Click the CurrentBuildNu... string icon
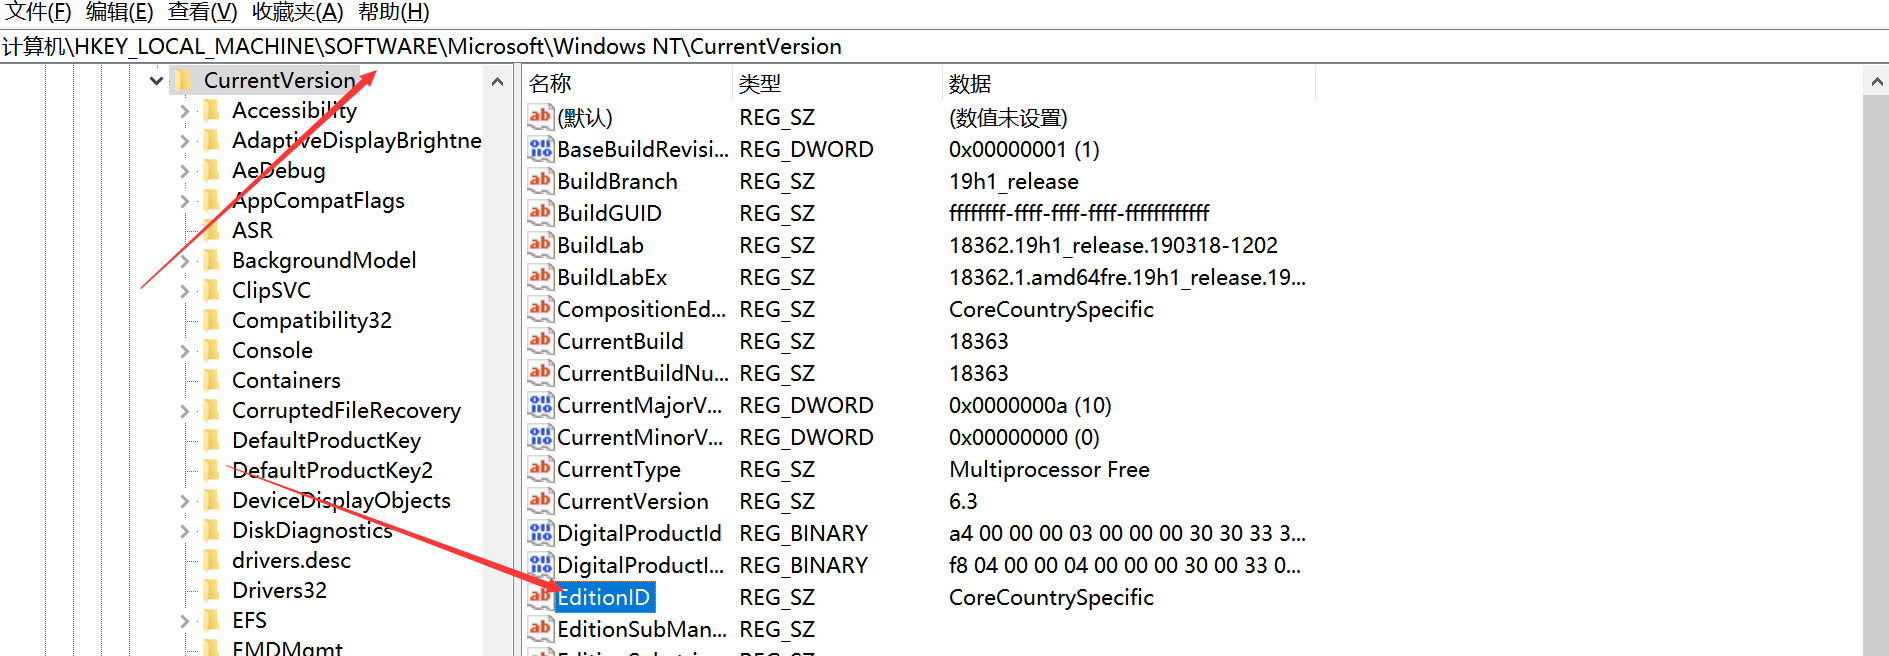Image resolution: width=1889 pixels, height=656 pixels. pyautogui.click(x=540, y=373)
